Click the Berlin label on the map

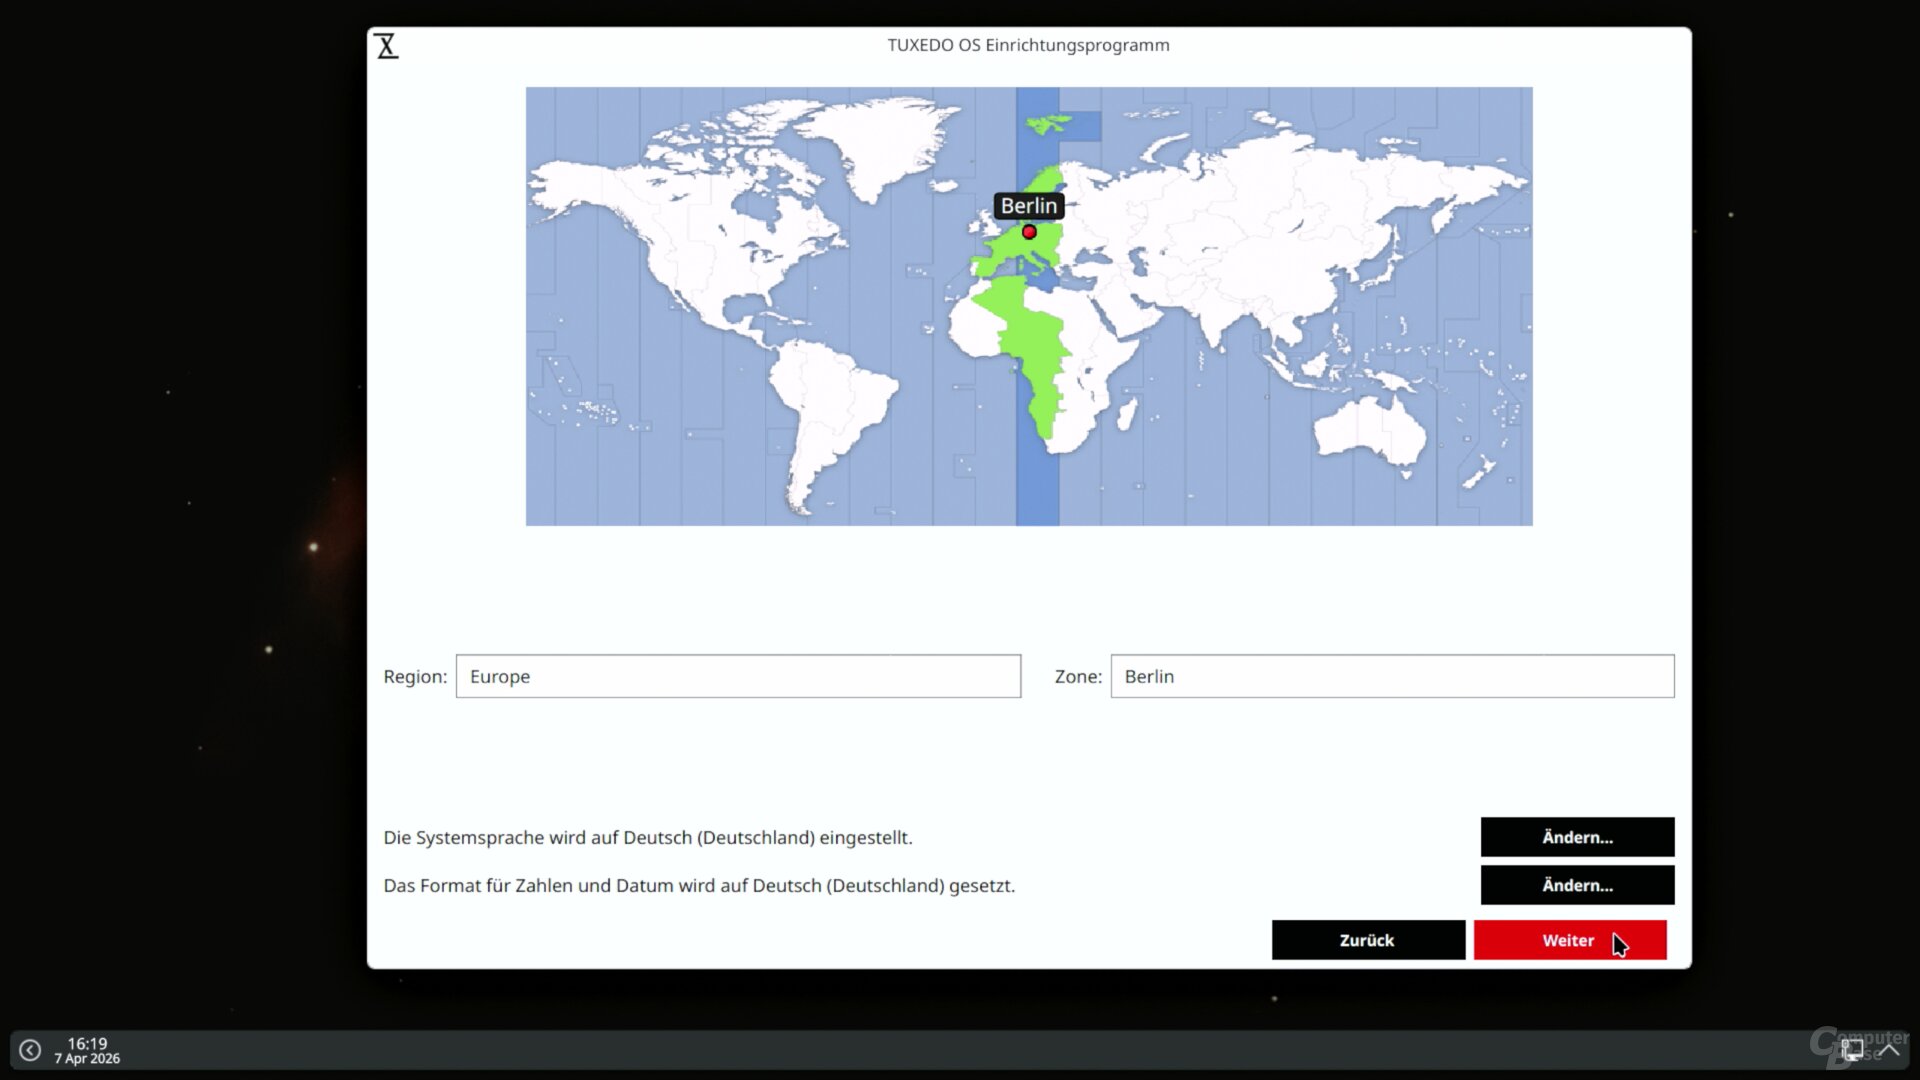(x=1029, y=206)
